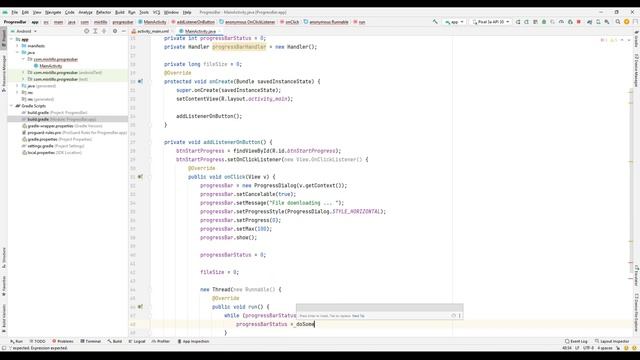Click the Make Project hammer icon
Image resolution: width=640 pixels, height=360 pixels.
(435, 22)
